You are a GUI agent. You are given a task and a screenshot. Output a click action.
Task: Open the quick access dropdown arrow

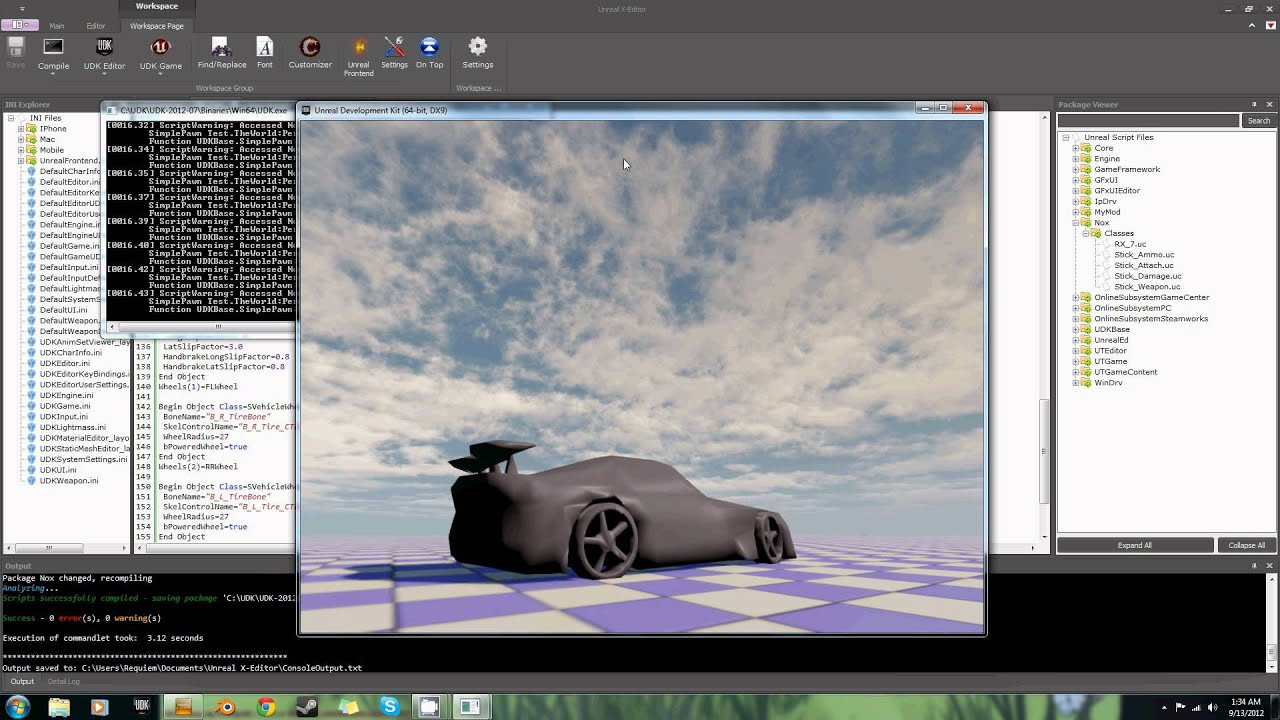[x=22, y=8]
